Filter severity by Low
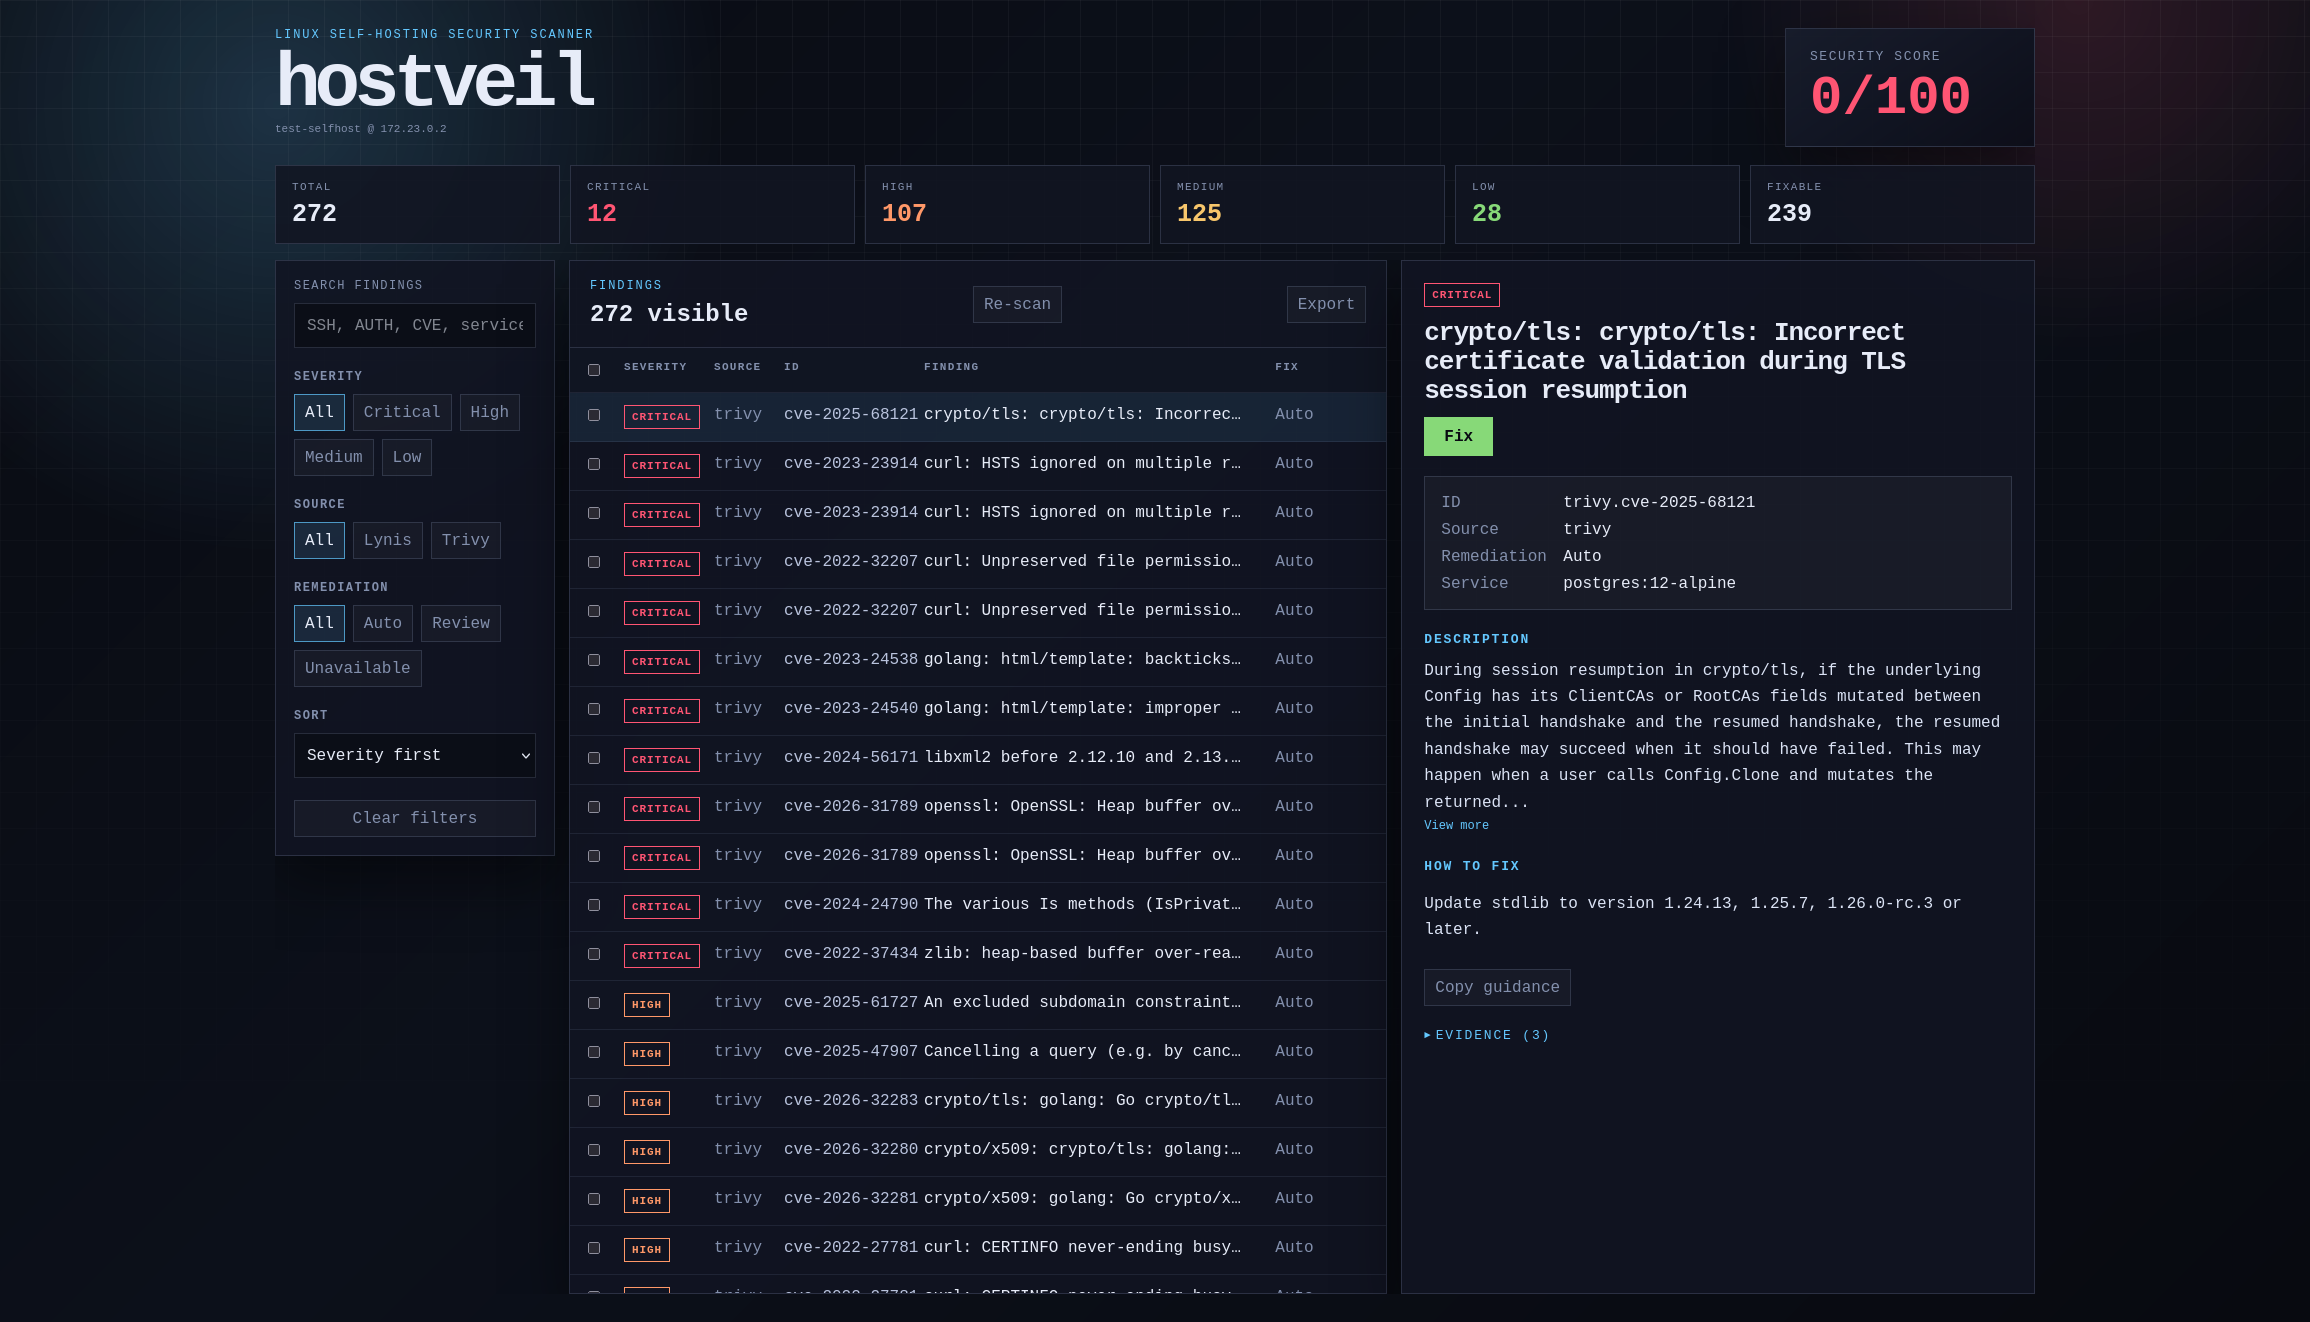 tap(407, 457)
